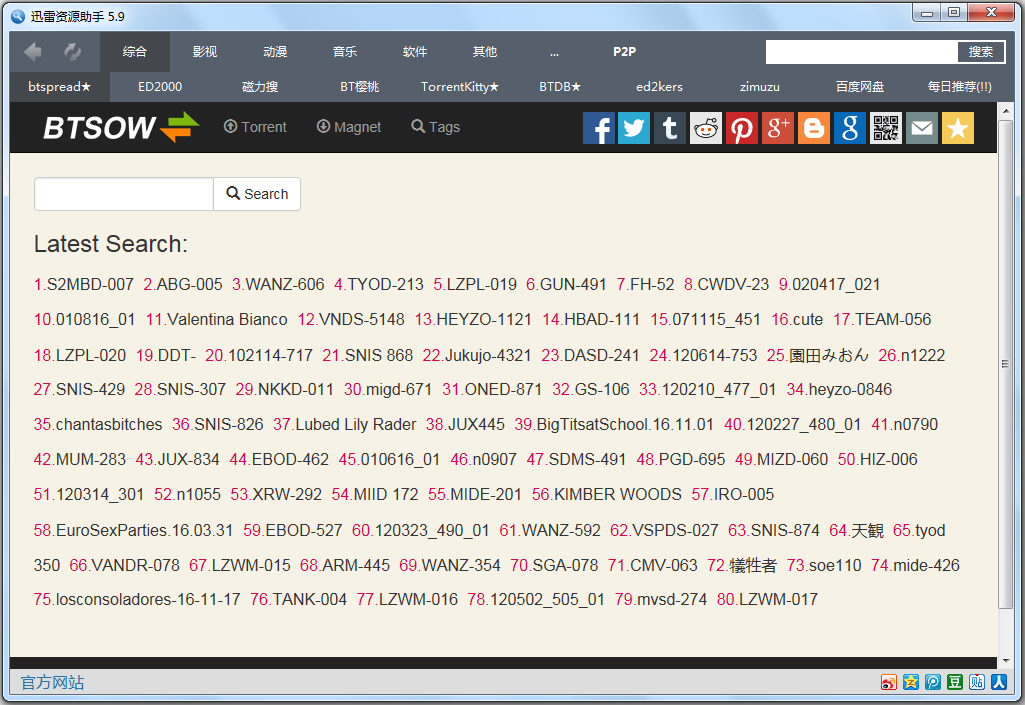Switch to the Torrent search mode
1025x705 pixels.
254,127
